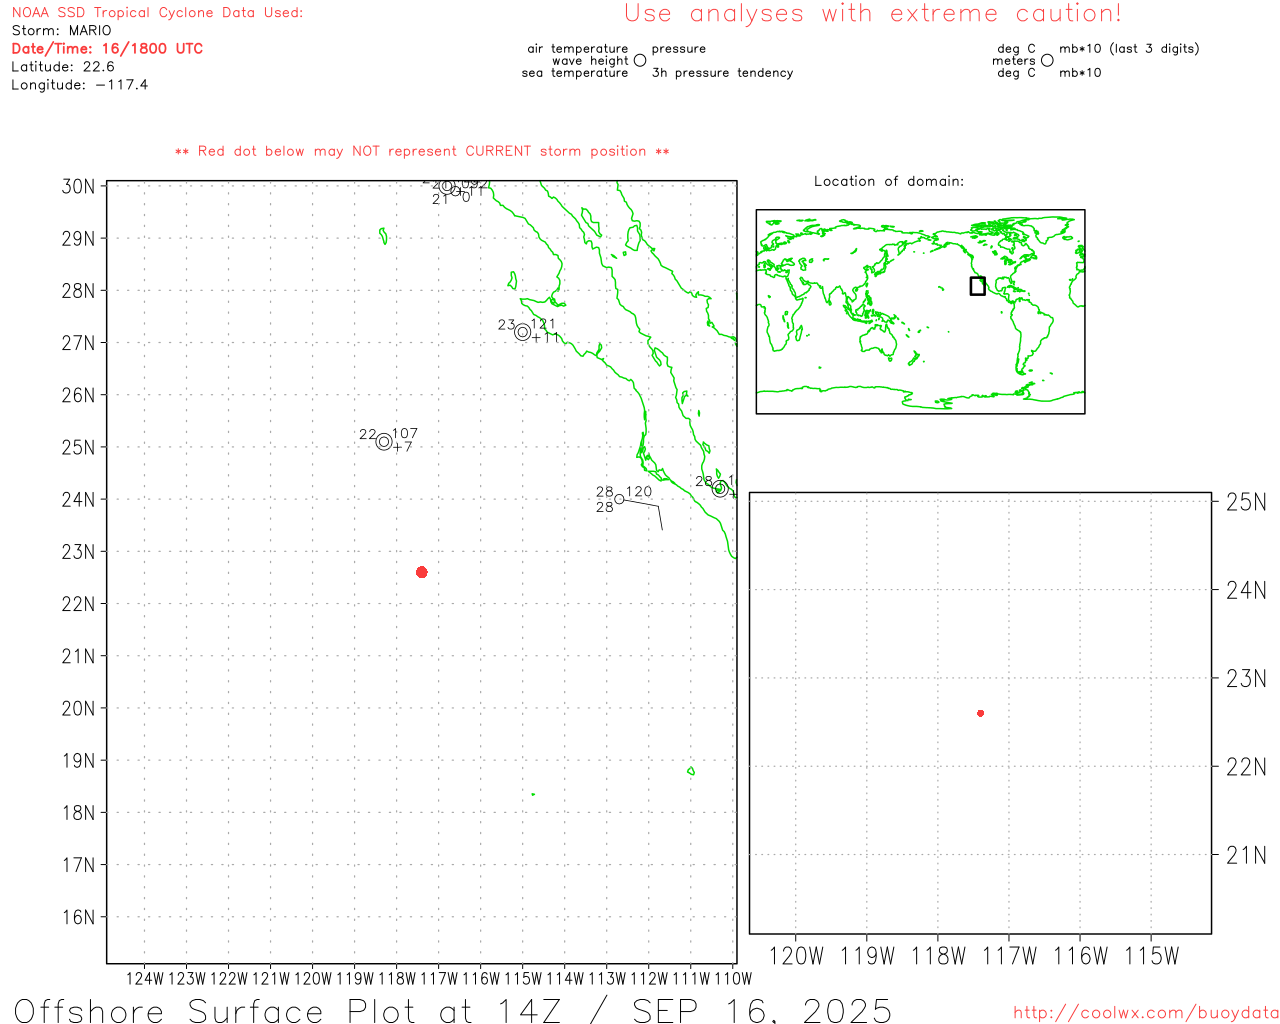
Task: Click the pressure legend sample circle
Action: pos(640,61)
